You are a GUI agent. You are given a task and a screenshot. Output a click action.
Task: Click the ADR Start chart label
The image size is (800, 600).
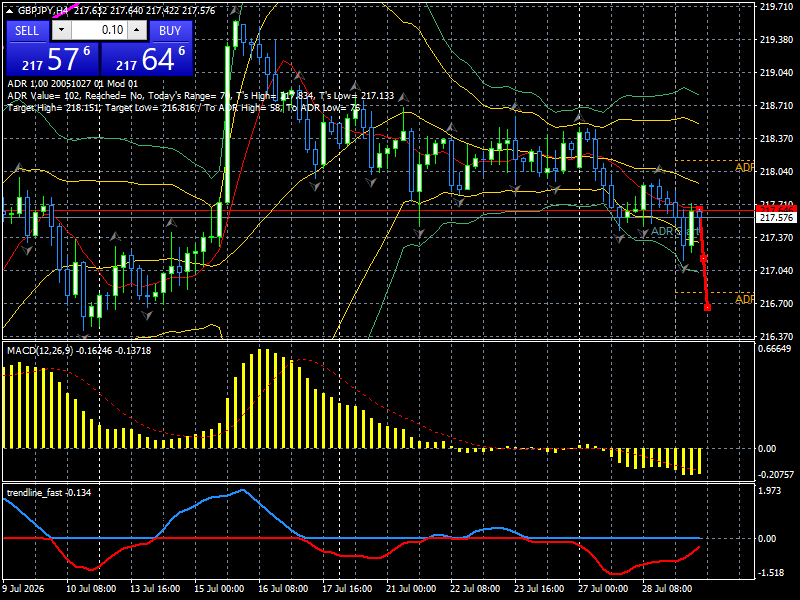pos(674,232)
